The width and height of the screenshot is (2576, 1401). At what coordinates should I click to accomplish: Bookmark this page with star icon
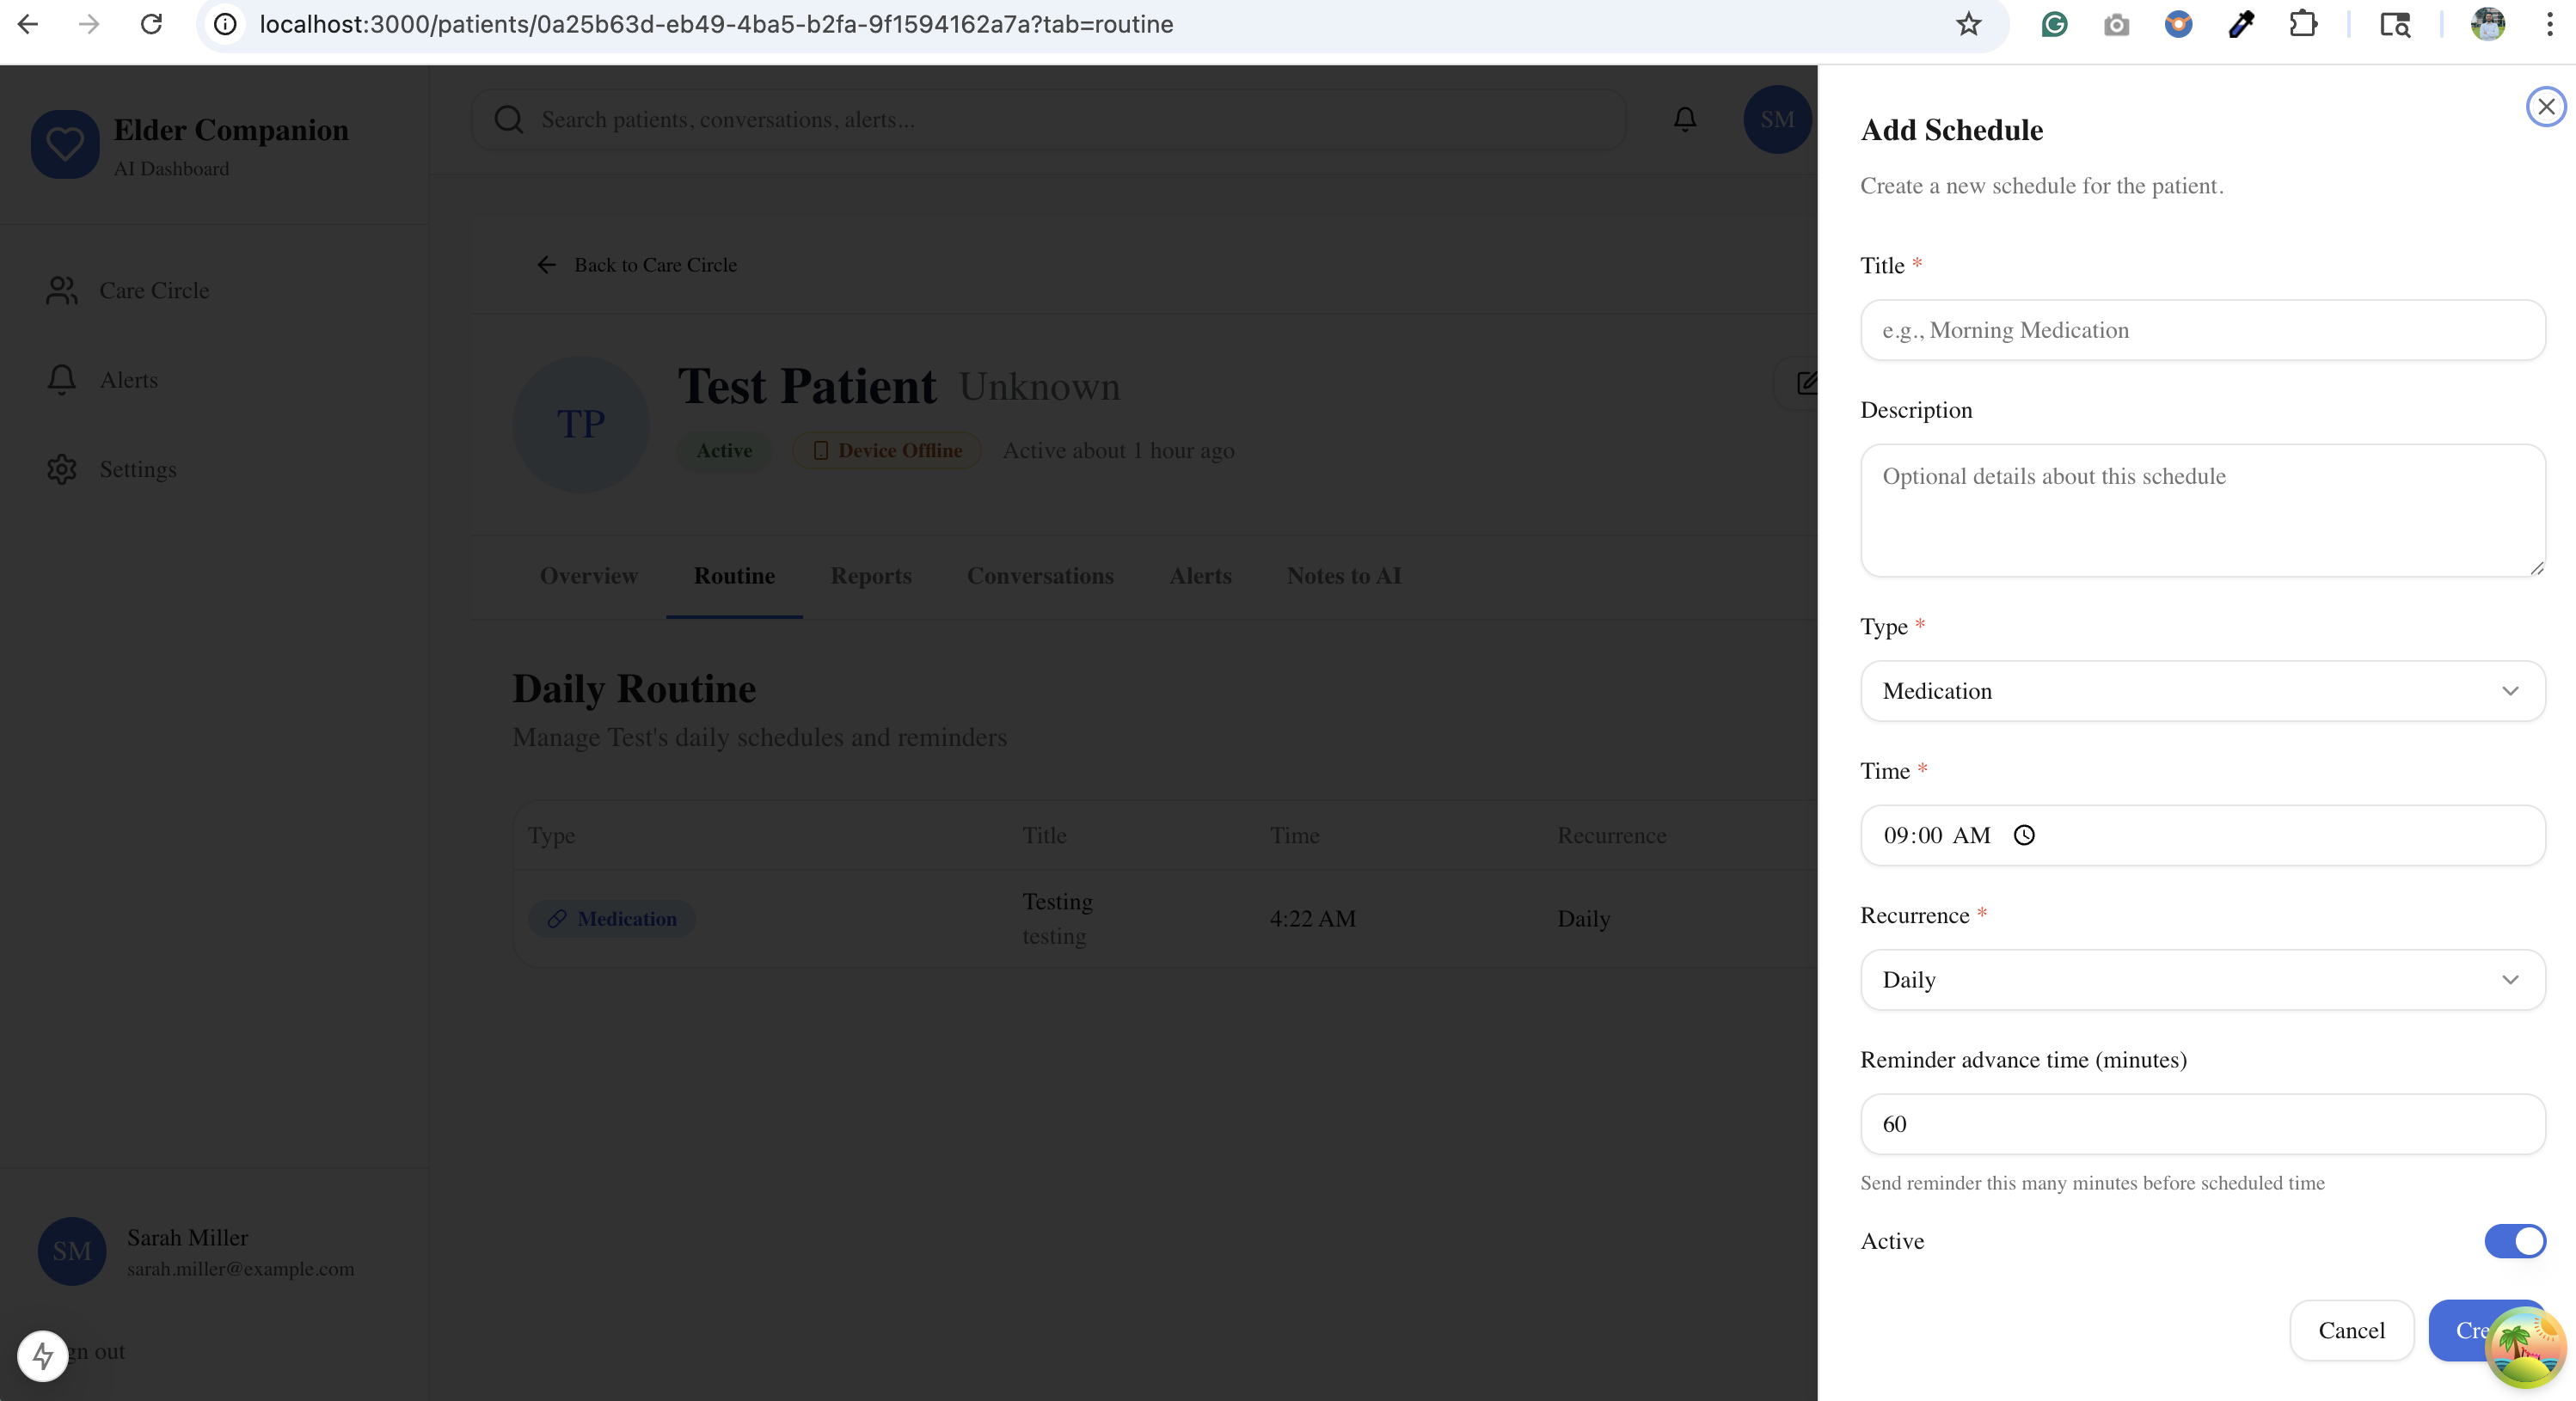click(x=1968, y=24)
